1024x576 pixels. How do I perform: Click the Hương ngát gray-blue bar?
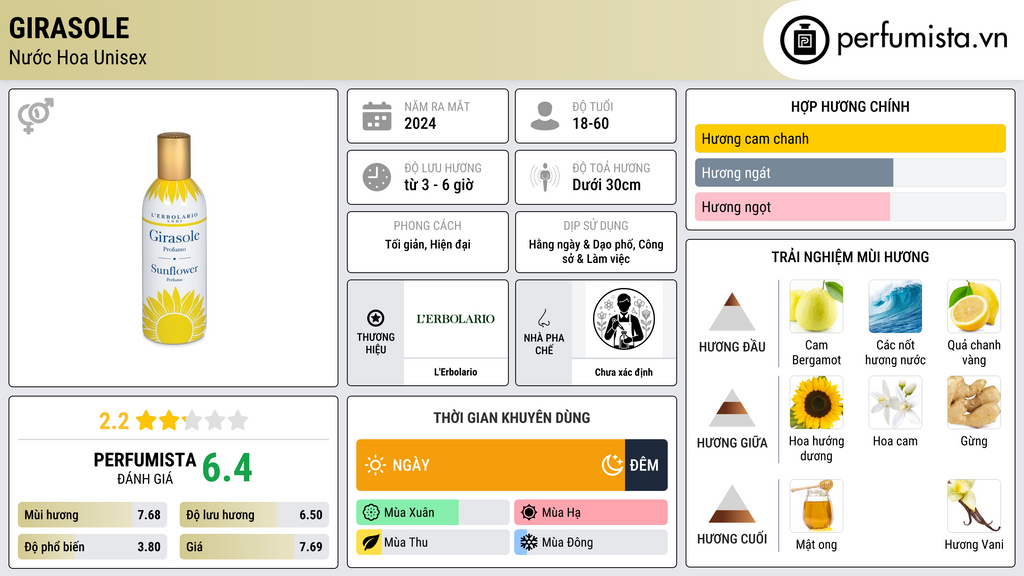coord(793,172)
